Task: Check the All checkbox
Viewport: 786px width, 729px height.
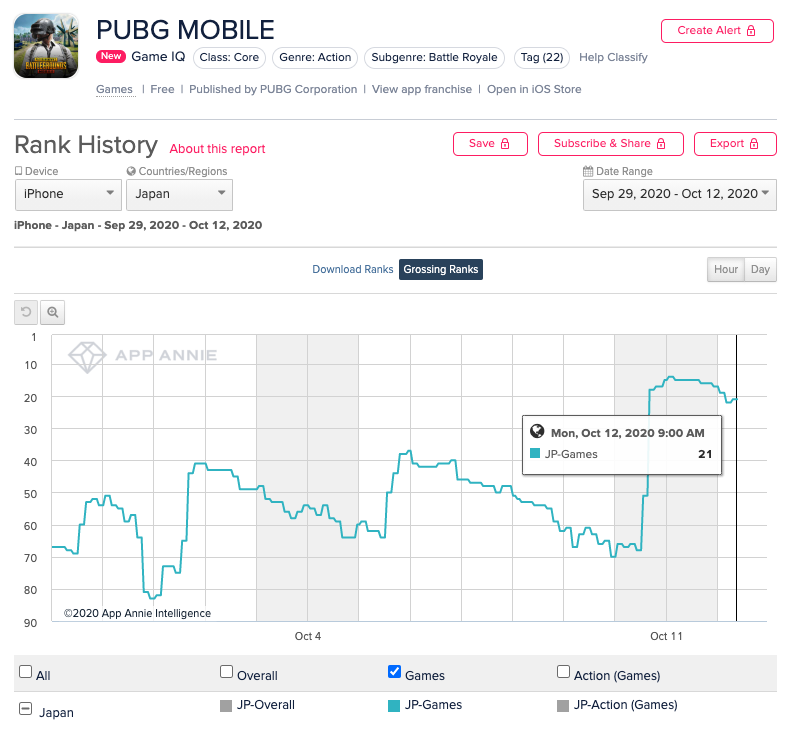Action: [26, 673]
